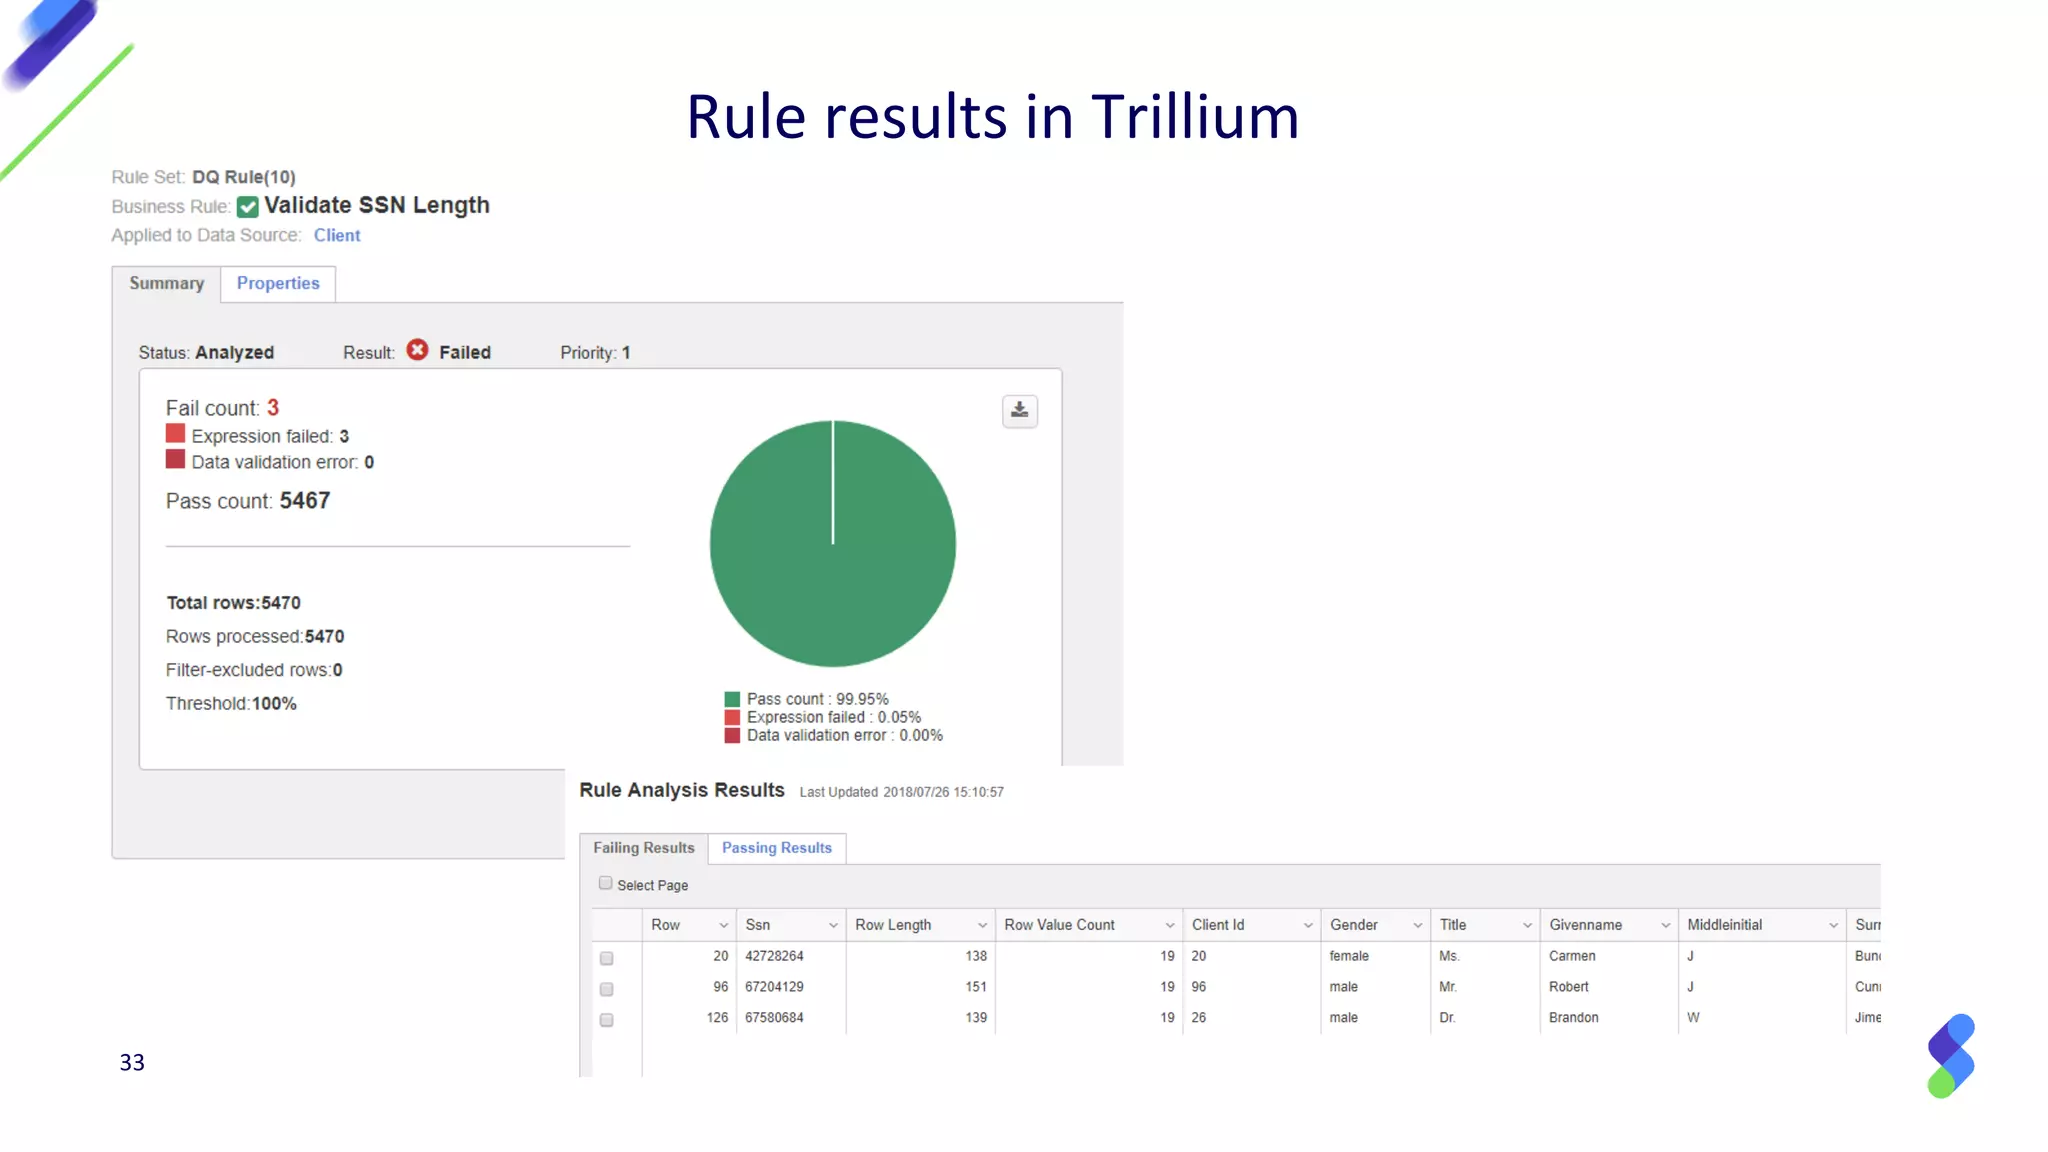The width and height of the screenshot is (2048, 1152).
Task: Click the download chart icon
Action: coord(1019,411)
